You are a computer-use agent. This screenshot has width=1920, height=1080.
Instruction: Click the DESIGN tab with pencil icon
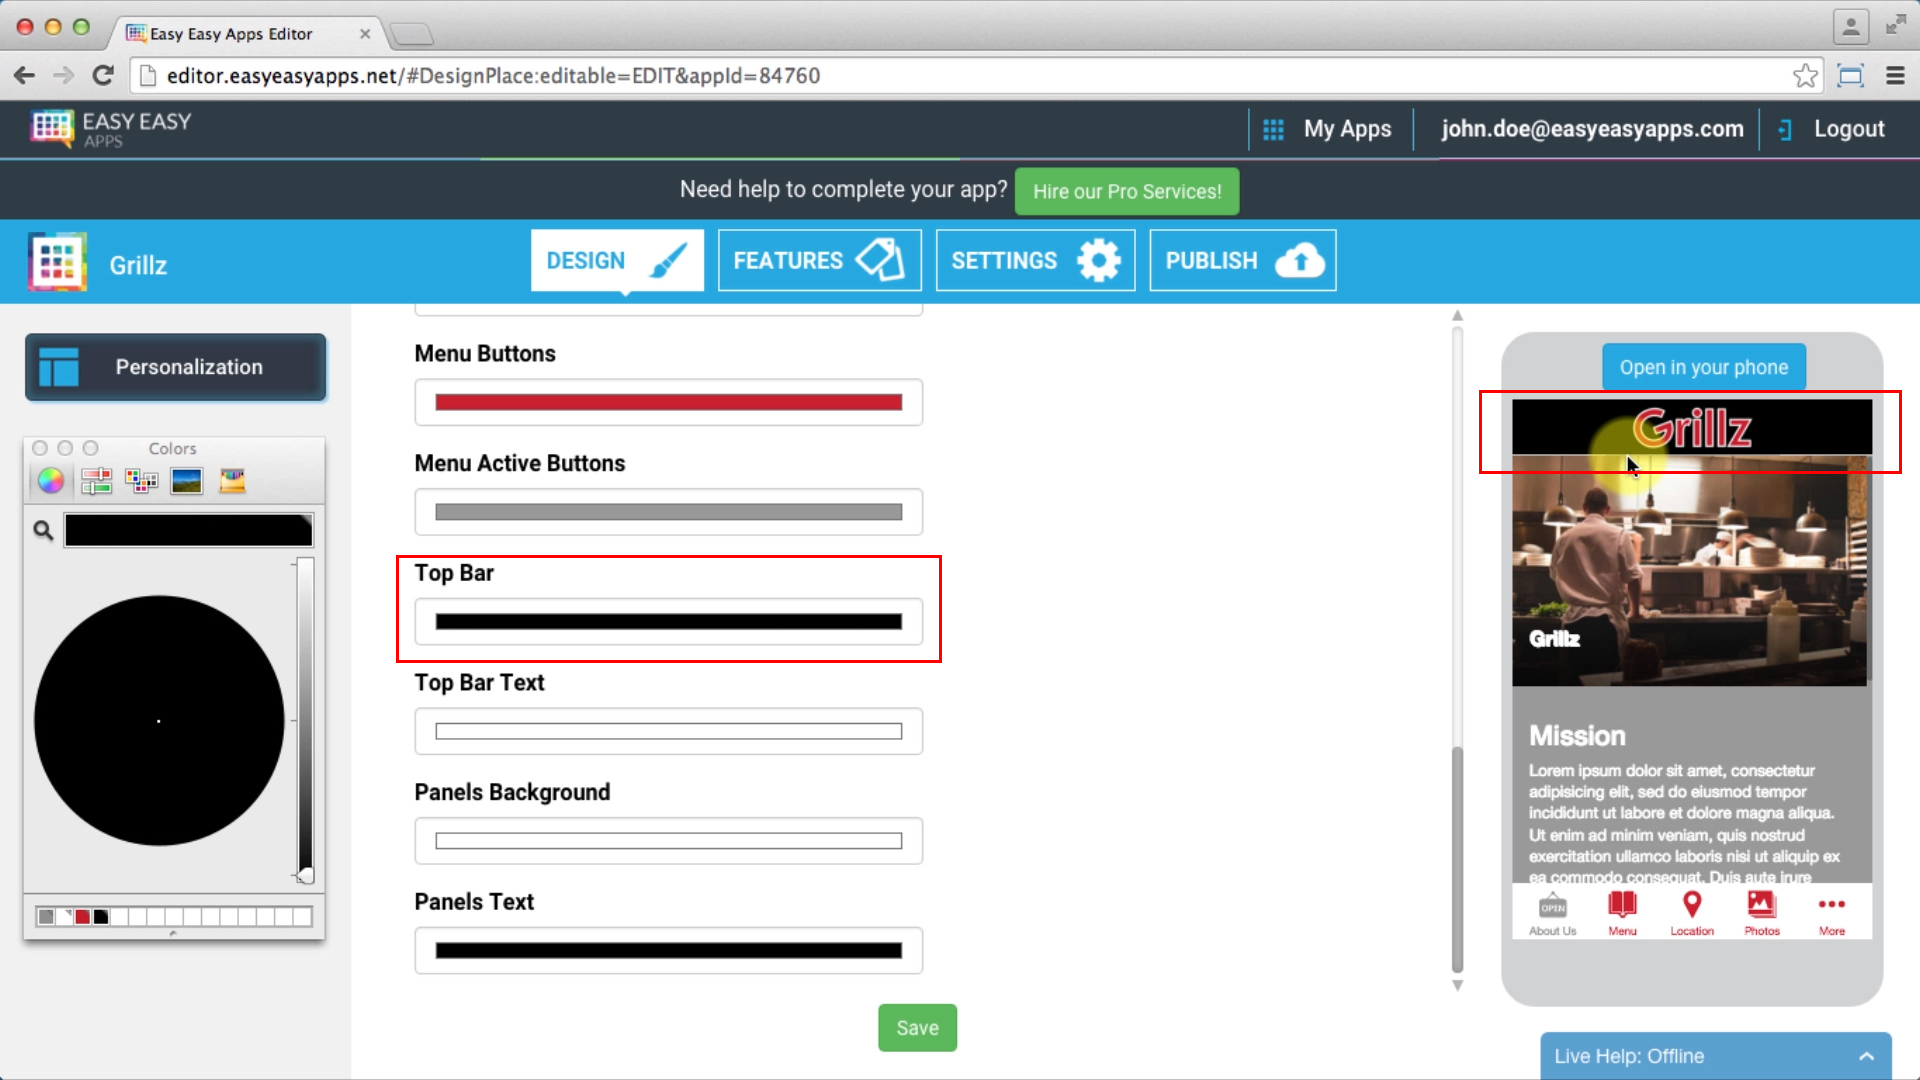pyautogui.click(x=616, y=261)
